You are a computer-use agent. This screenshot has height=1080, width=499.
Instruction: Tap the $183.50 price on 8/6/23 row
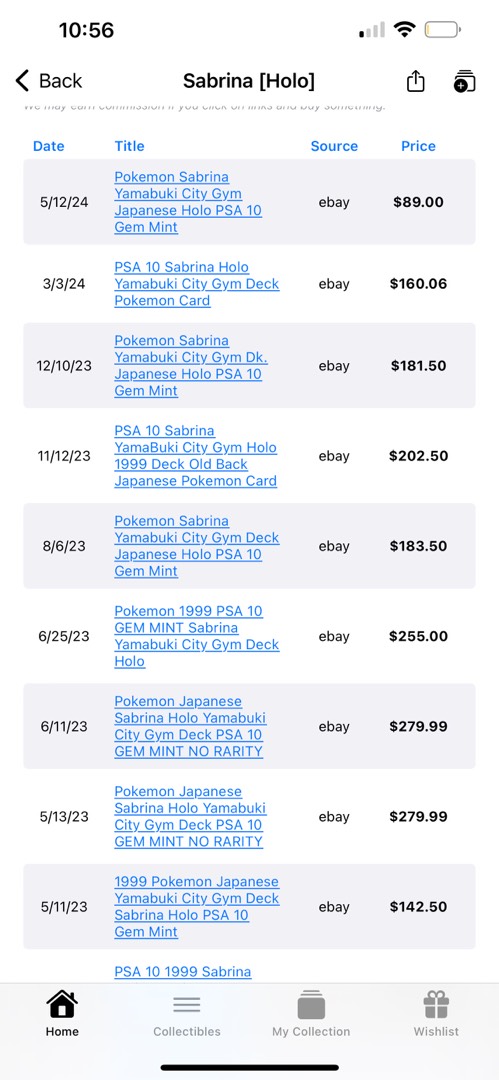(x=418, y=546)
